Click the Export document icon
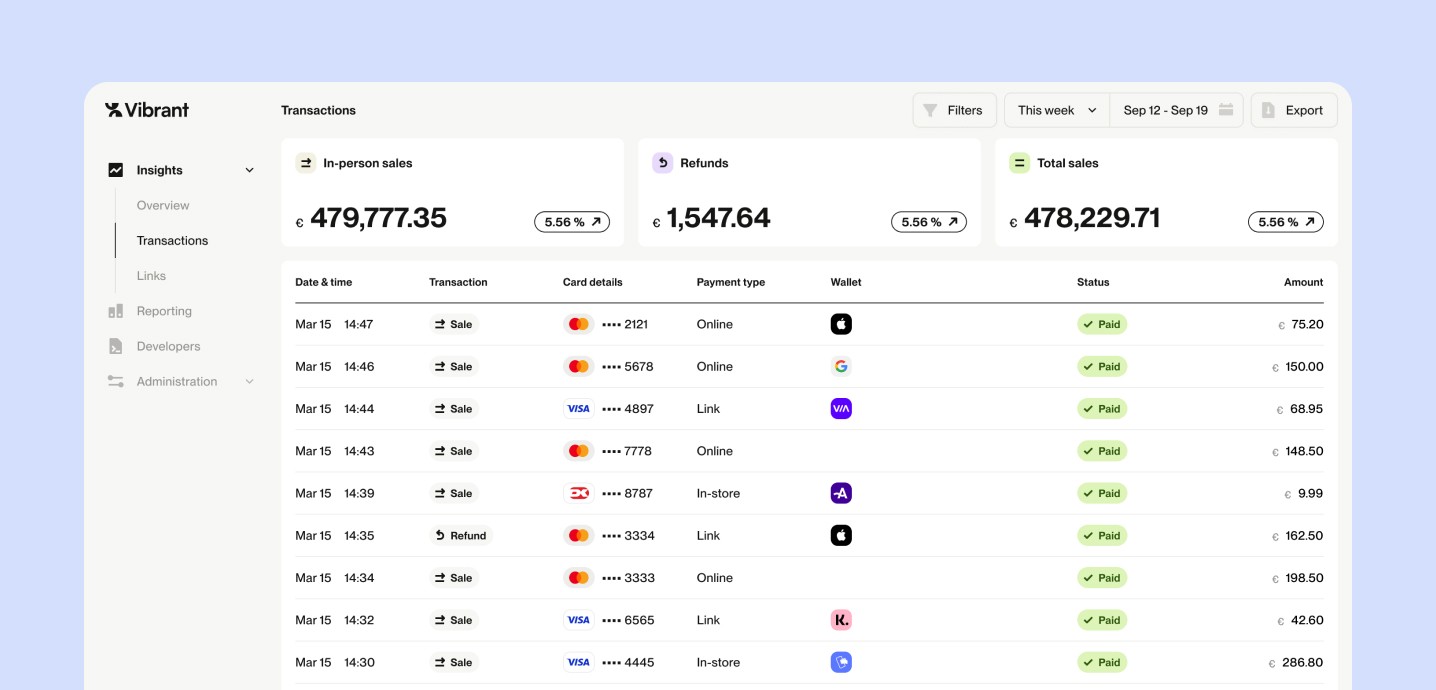Viewport: 1436px width, 690px height. (x=1268, y=110)
